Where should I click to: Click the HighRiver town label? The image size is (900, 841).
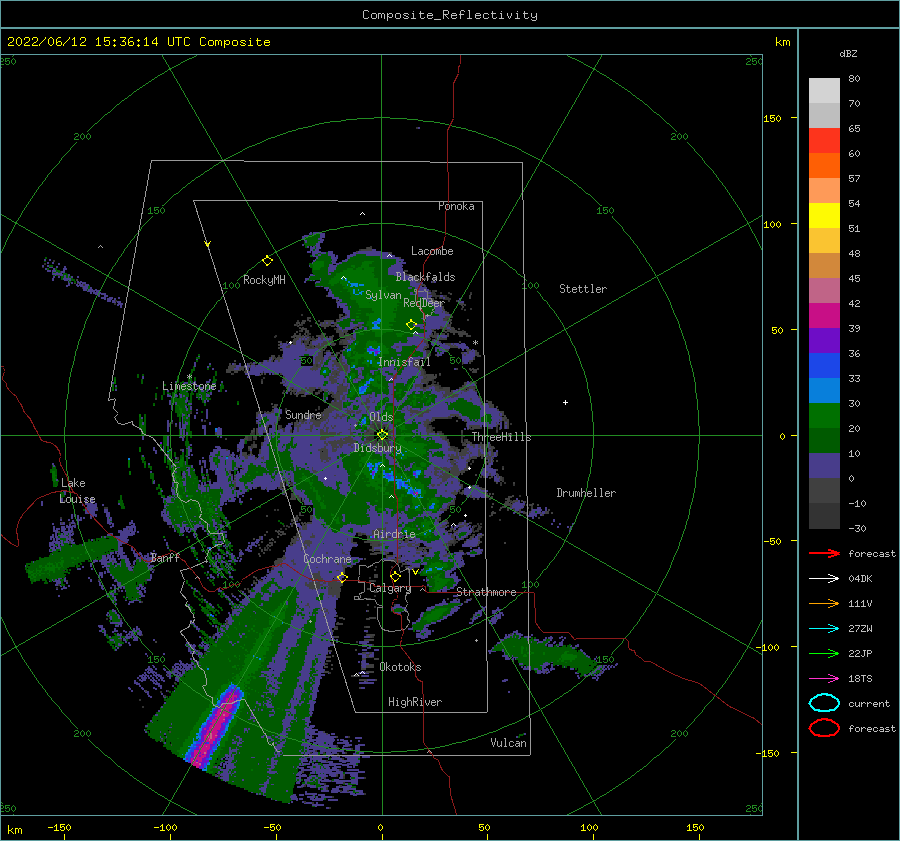click(x=415, y=702)
